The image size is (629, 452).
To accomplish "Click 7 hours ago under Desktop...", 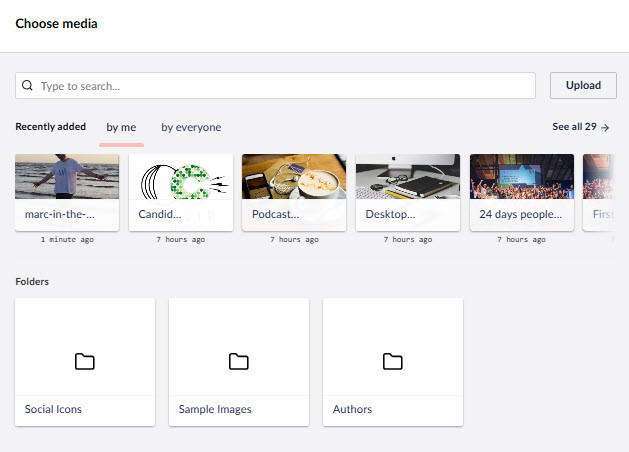I will click(408, 239).
